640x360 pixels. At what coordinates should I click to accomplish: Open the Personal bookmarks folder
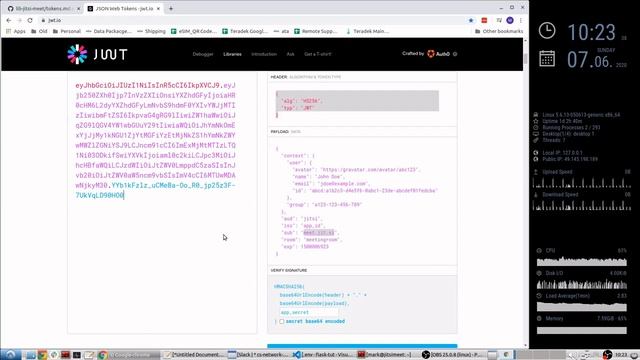click(67, 31)
